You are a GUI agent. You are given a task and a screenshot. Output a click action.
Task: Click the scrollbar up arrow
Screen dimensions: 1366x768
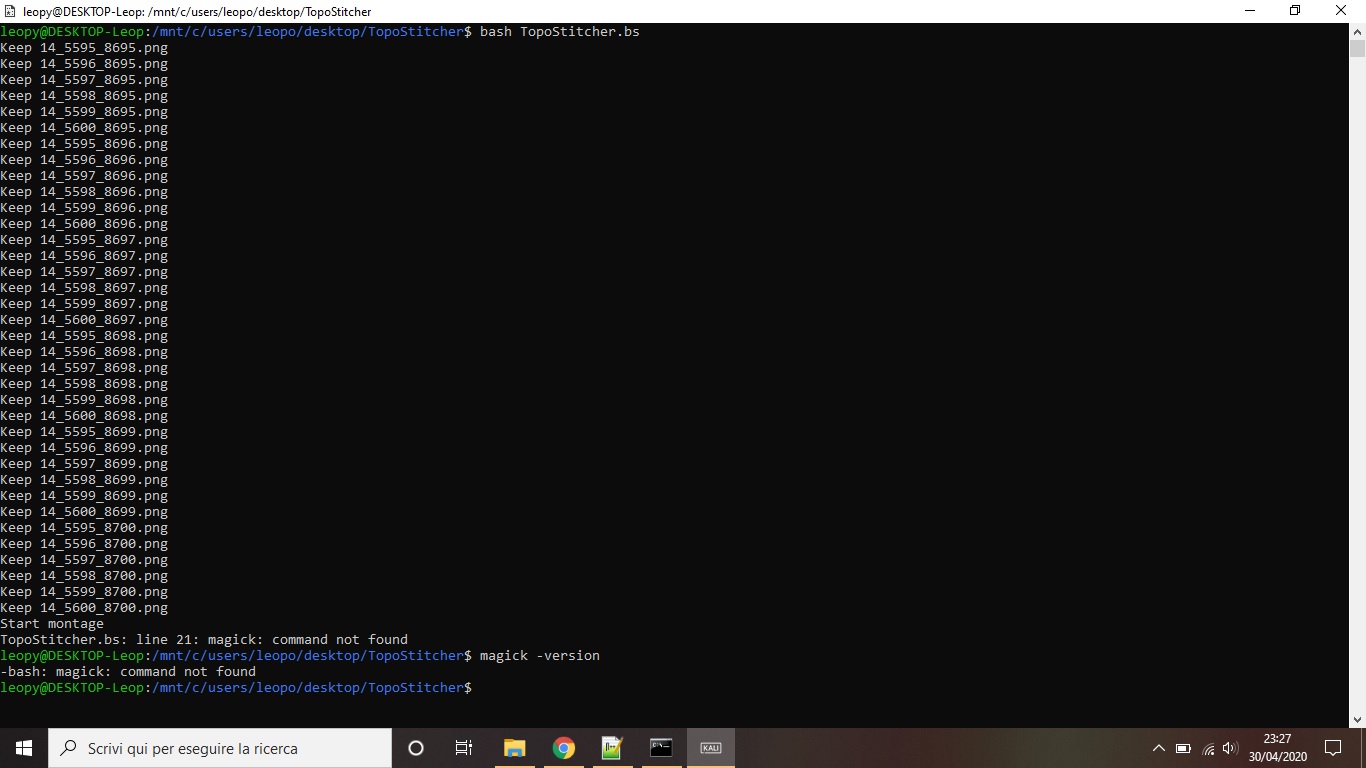(1358, 31)
